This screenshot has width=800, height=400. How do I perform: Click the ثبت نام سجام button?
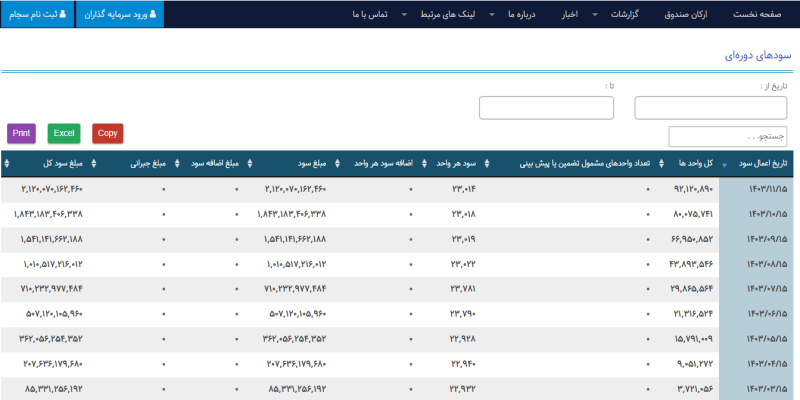pos(37,14)
